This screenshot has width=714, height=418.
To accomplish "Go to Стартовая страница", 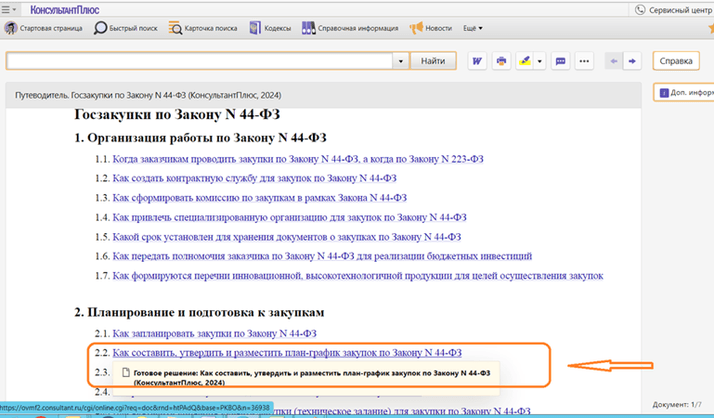I will (51, 28).
